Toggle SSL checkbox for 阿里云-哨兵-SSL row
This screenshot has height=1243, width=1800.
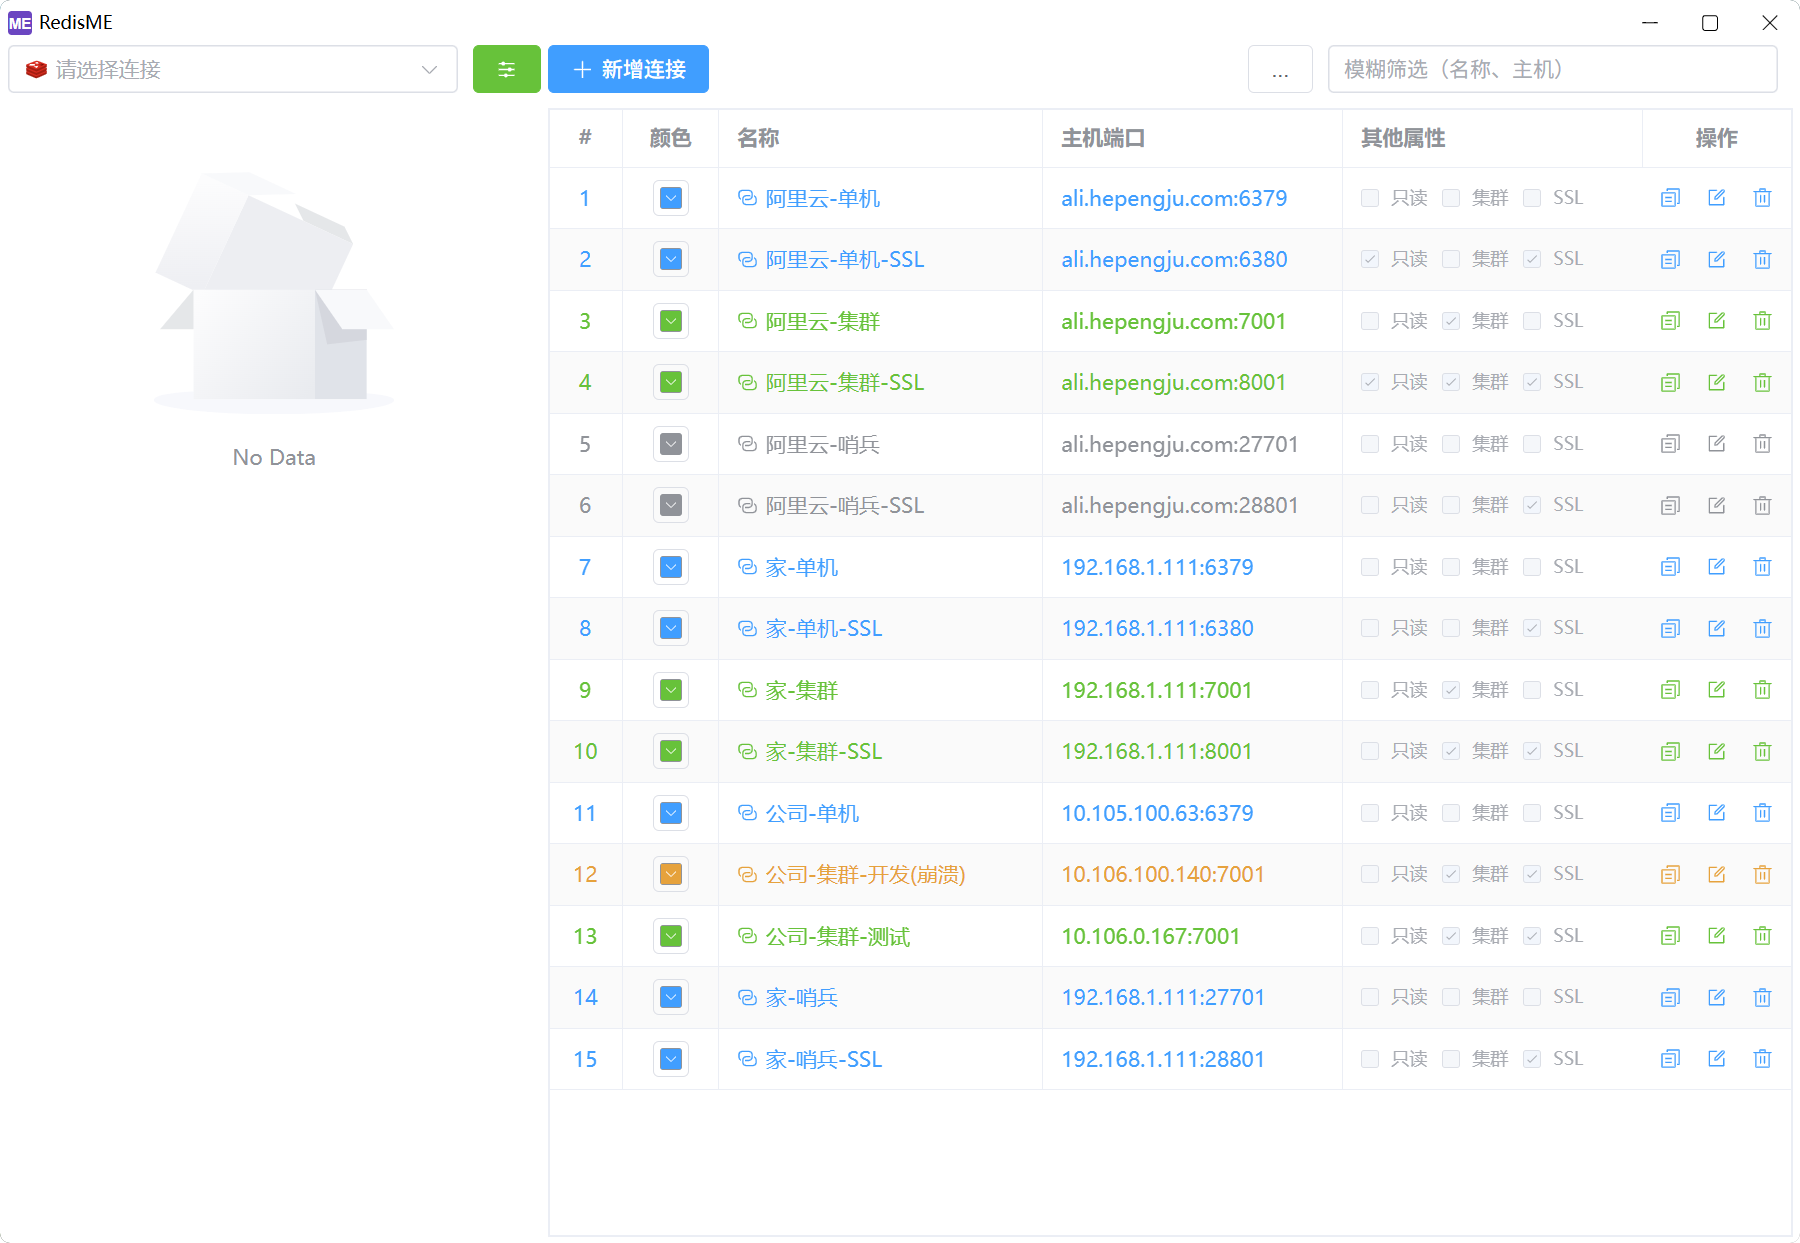click(1532, 506)
